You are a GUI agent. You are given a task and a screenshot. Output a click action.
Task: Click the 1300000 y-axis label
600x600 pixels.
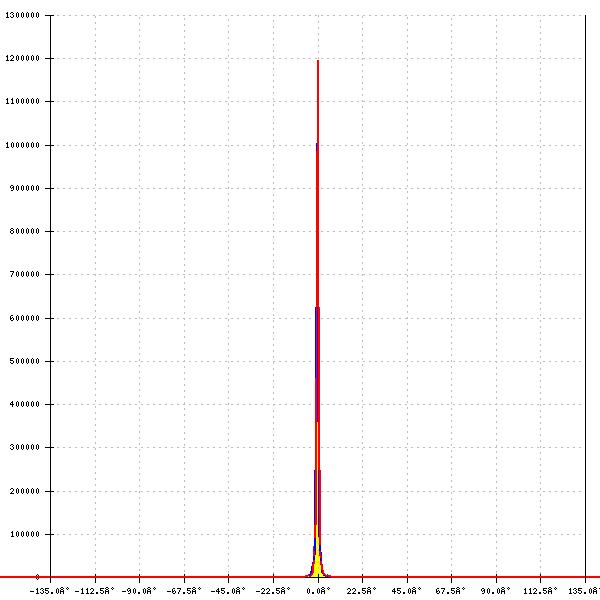pyautogui.click(x=23, y=15)
